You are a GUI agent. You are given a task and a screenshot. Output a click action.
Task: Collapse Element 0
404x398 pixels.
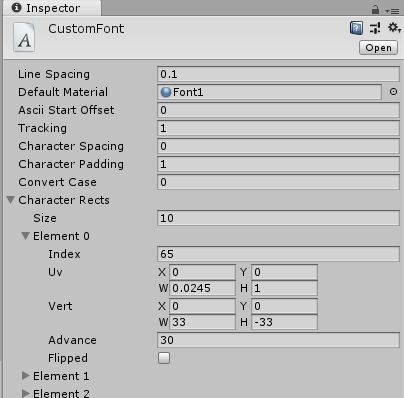click(x=25, y=236)
